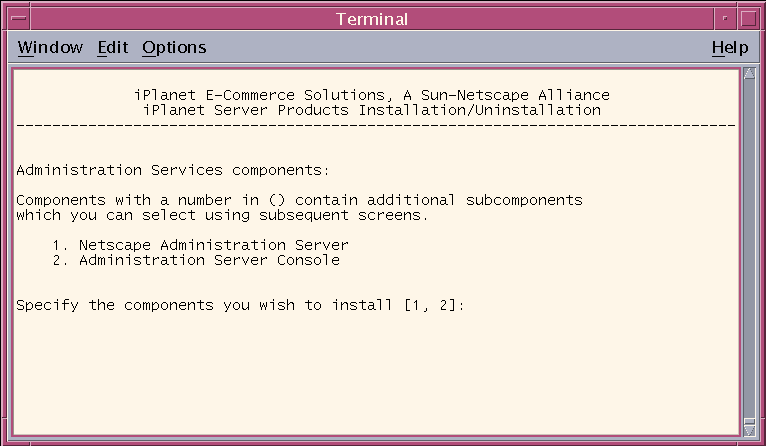Open the Edit menu
Screen dimensions: 766x446
click(113, 47)
